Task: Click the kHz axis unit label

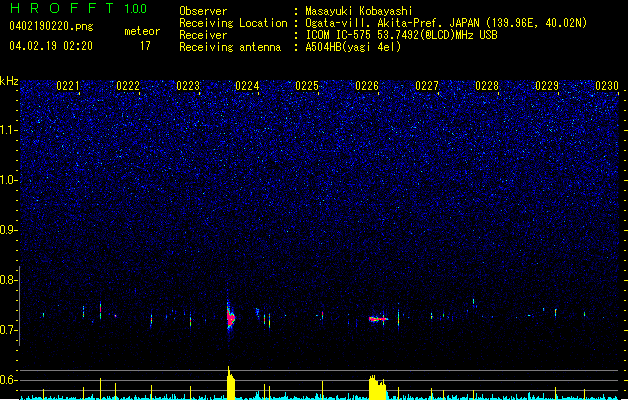Action: click(x=9, y=81)
